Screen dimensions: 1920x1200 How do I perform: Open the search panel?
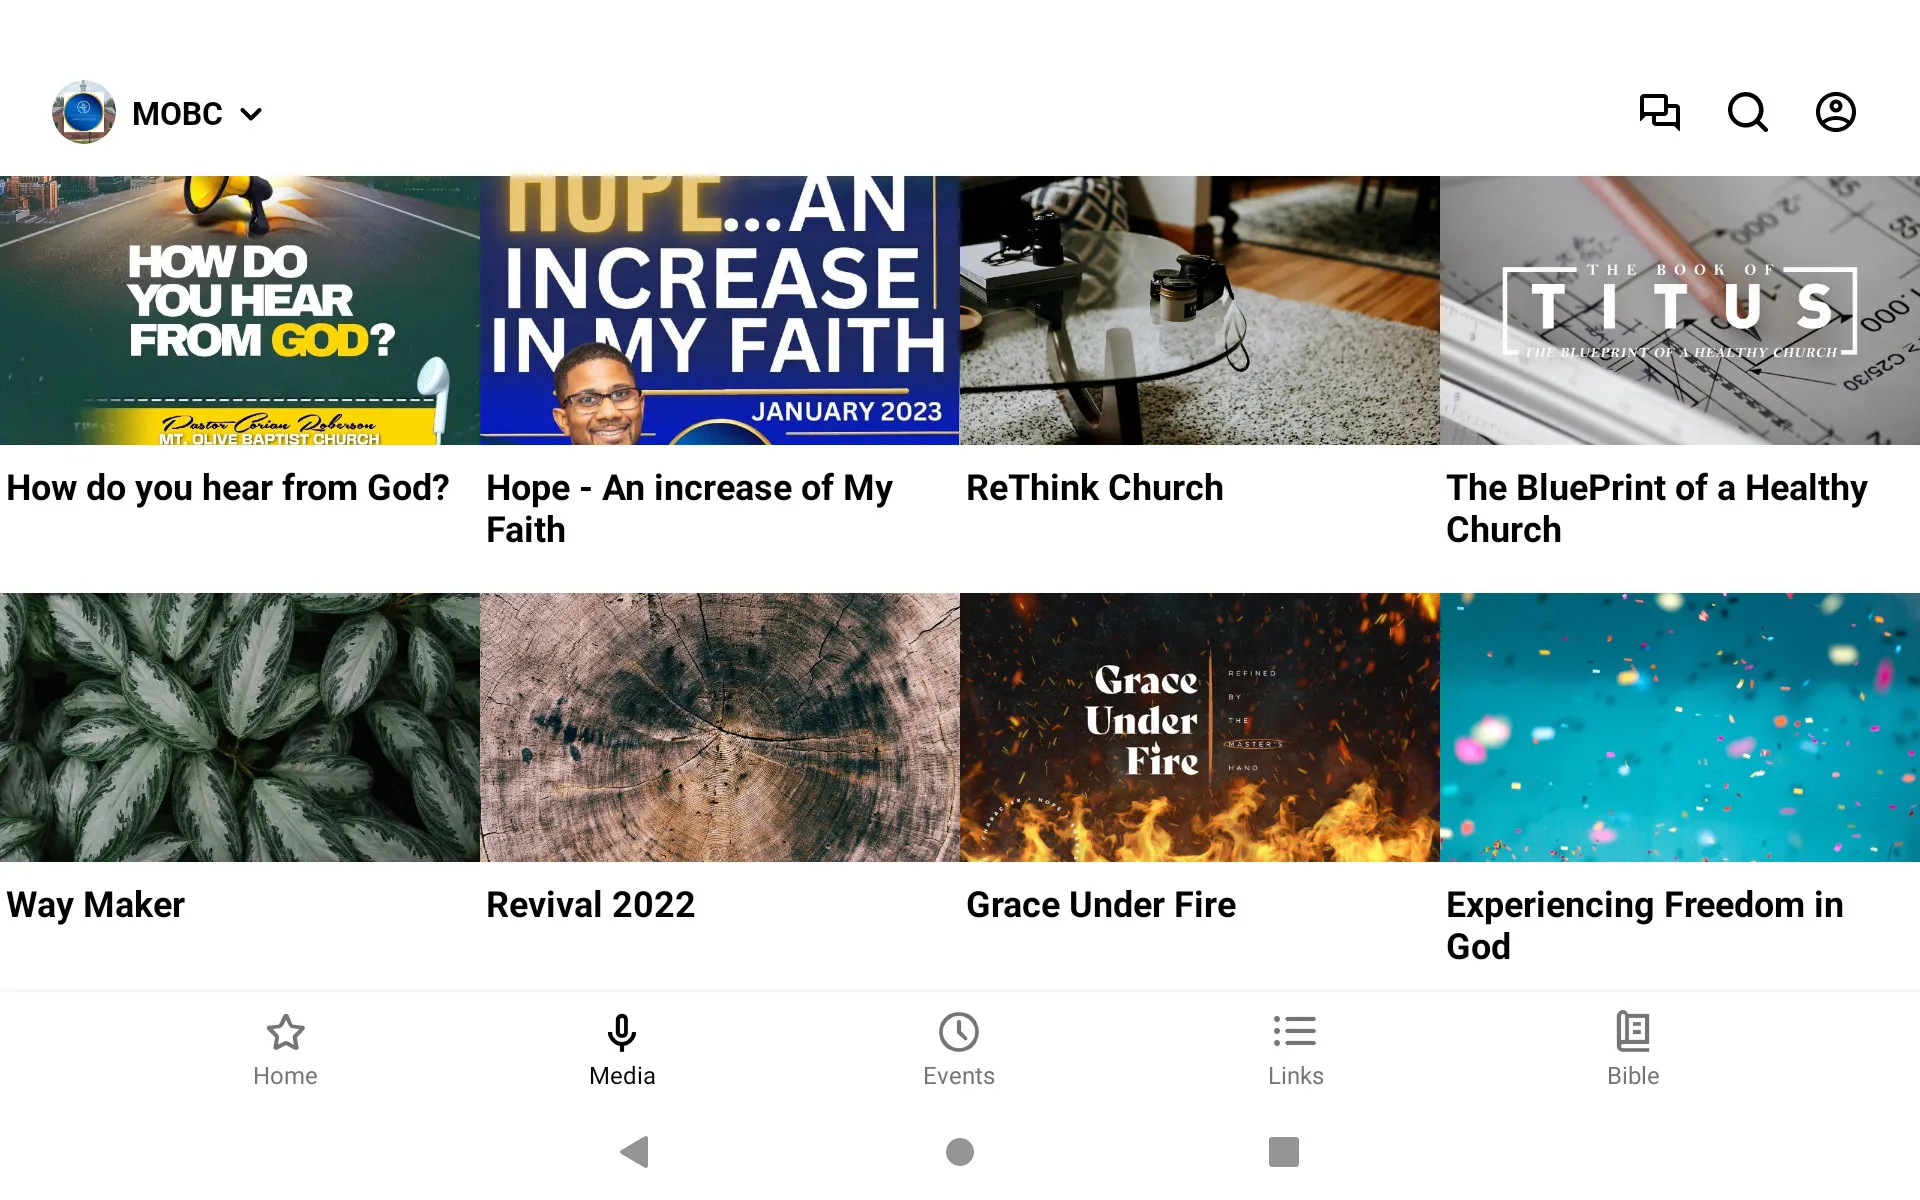point(1747,112)
